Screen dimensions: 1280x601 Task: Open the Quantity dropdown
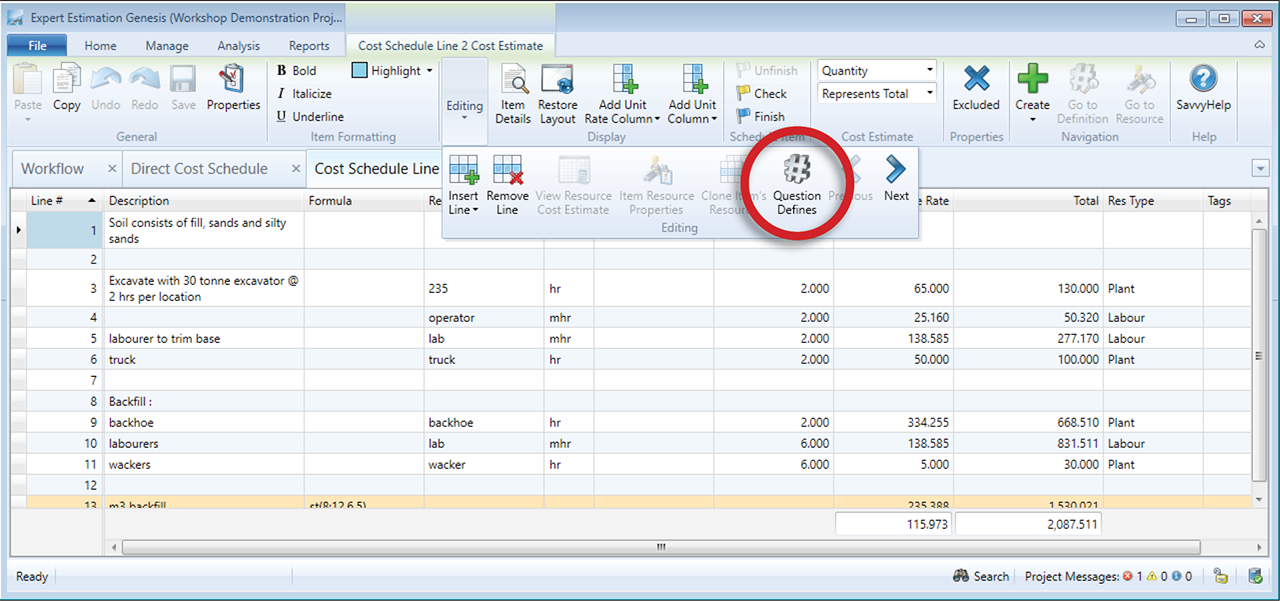coord(930,71)
